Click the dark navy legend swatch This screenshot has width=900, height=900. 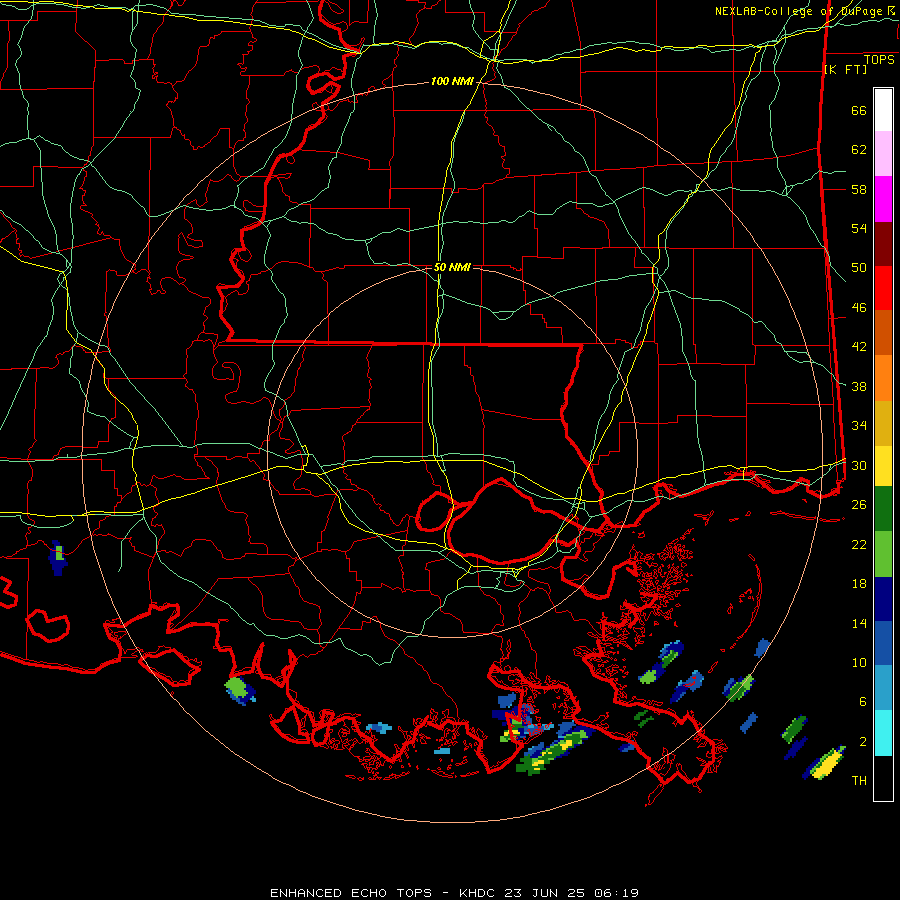pos(883,599)
